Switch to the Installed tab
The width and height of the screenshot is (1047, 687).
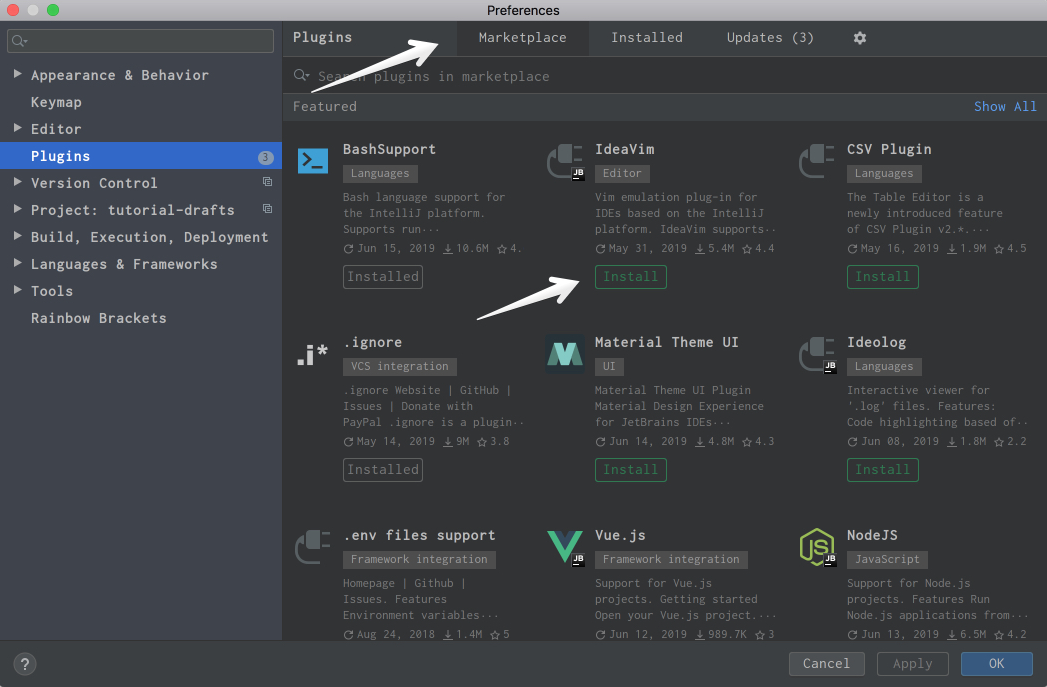(647, 38)
